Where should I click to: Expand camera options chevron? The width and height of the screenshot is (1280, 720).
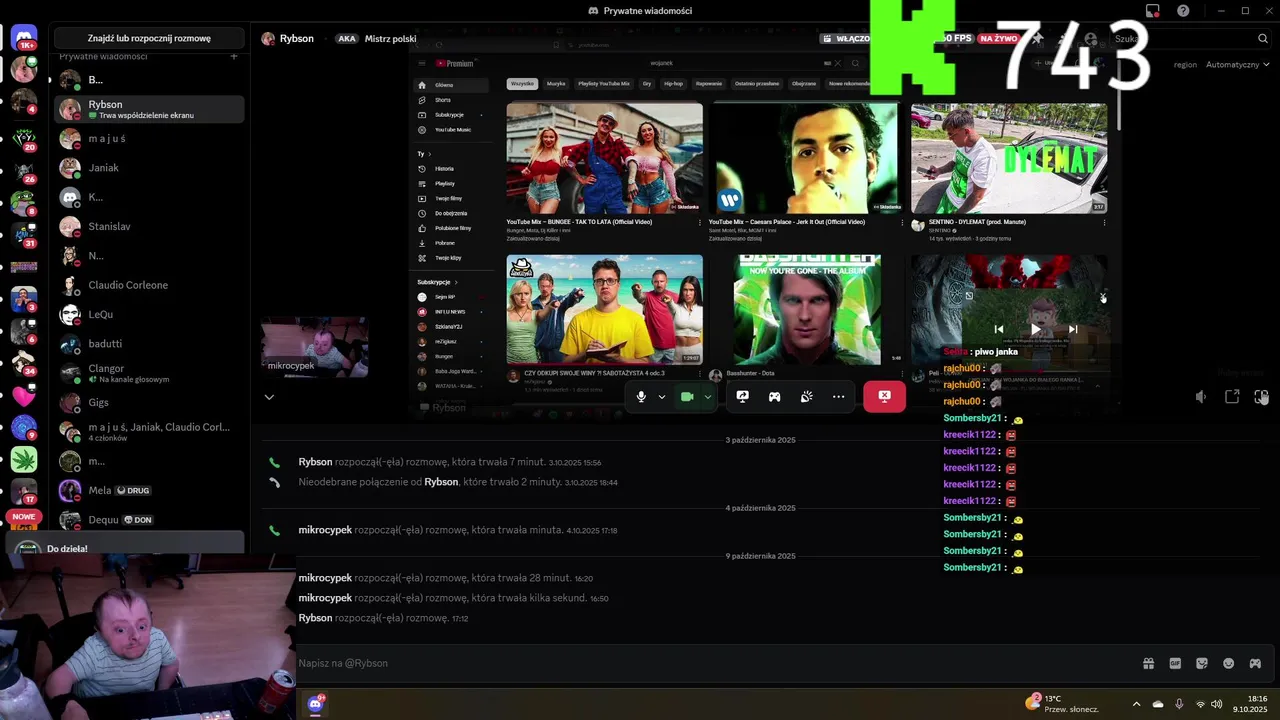(x=707, y=397)
